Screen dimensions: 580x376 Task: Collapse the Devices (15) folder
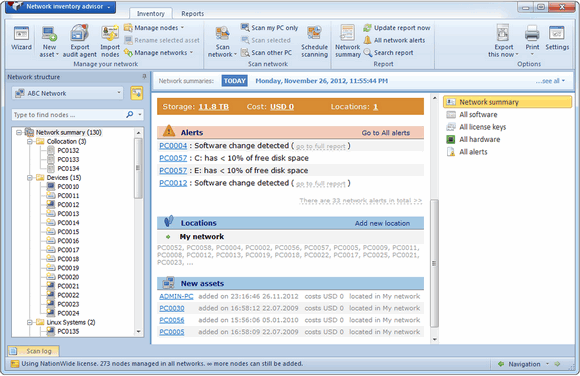point(30,178)
